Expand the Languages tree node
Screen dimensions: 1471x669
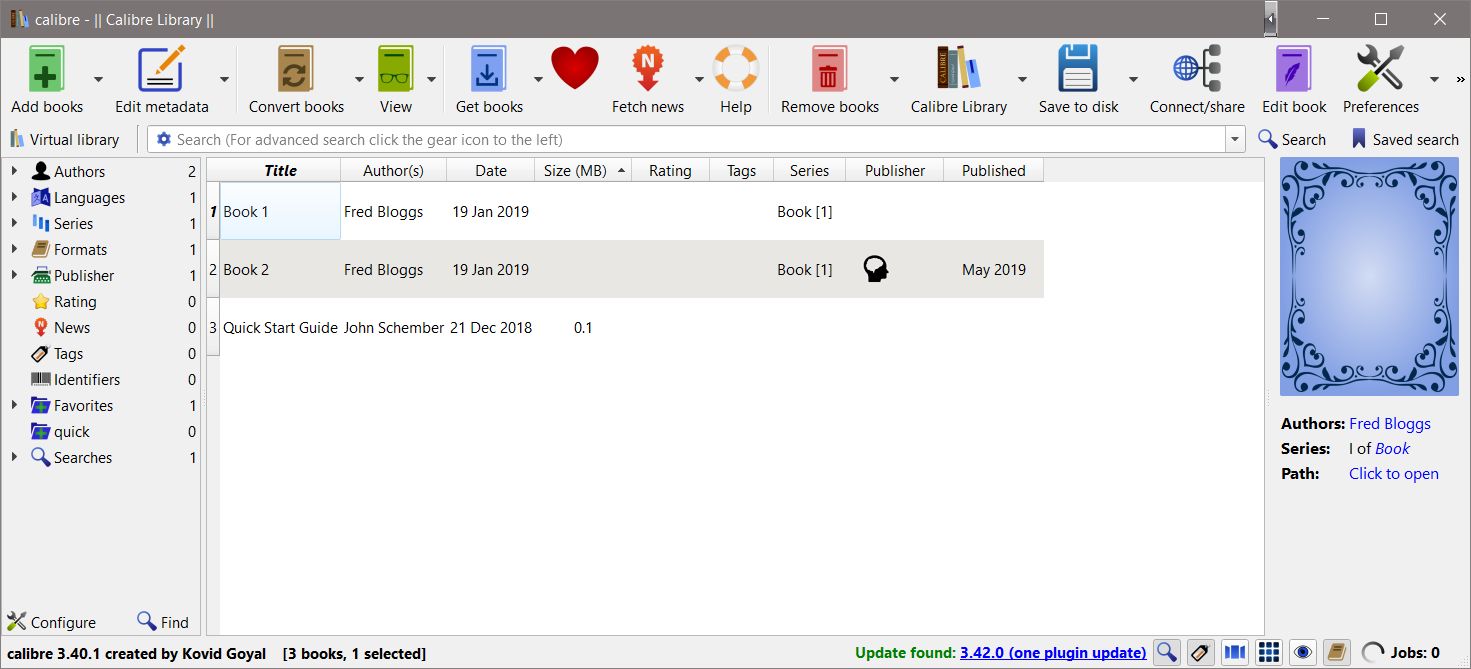point(14,197)
